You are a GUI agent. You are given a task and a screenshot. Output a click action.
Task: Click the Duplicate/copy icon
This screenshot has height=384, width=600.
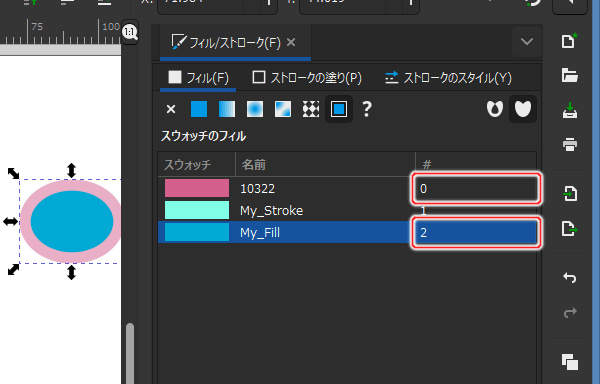[x=570, y=362]
